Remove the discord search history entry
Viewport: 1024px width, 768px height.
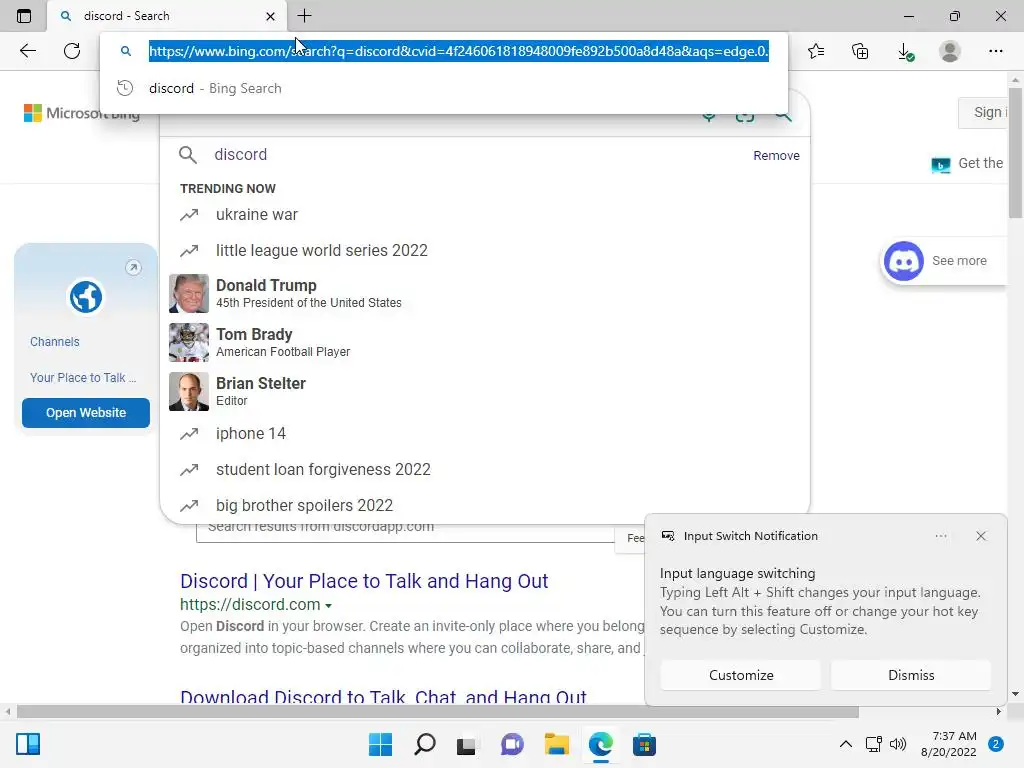776,155
